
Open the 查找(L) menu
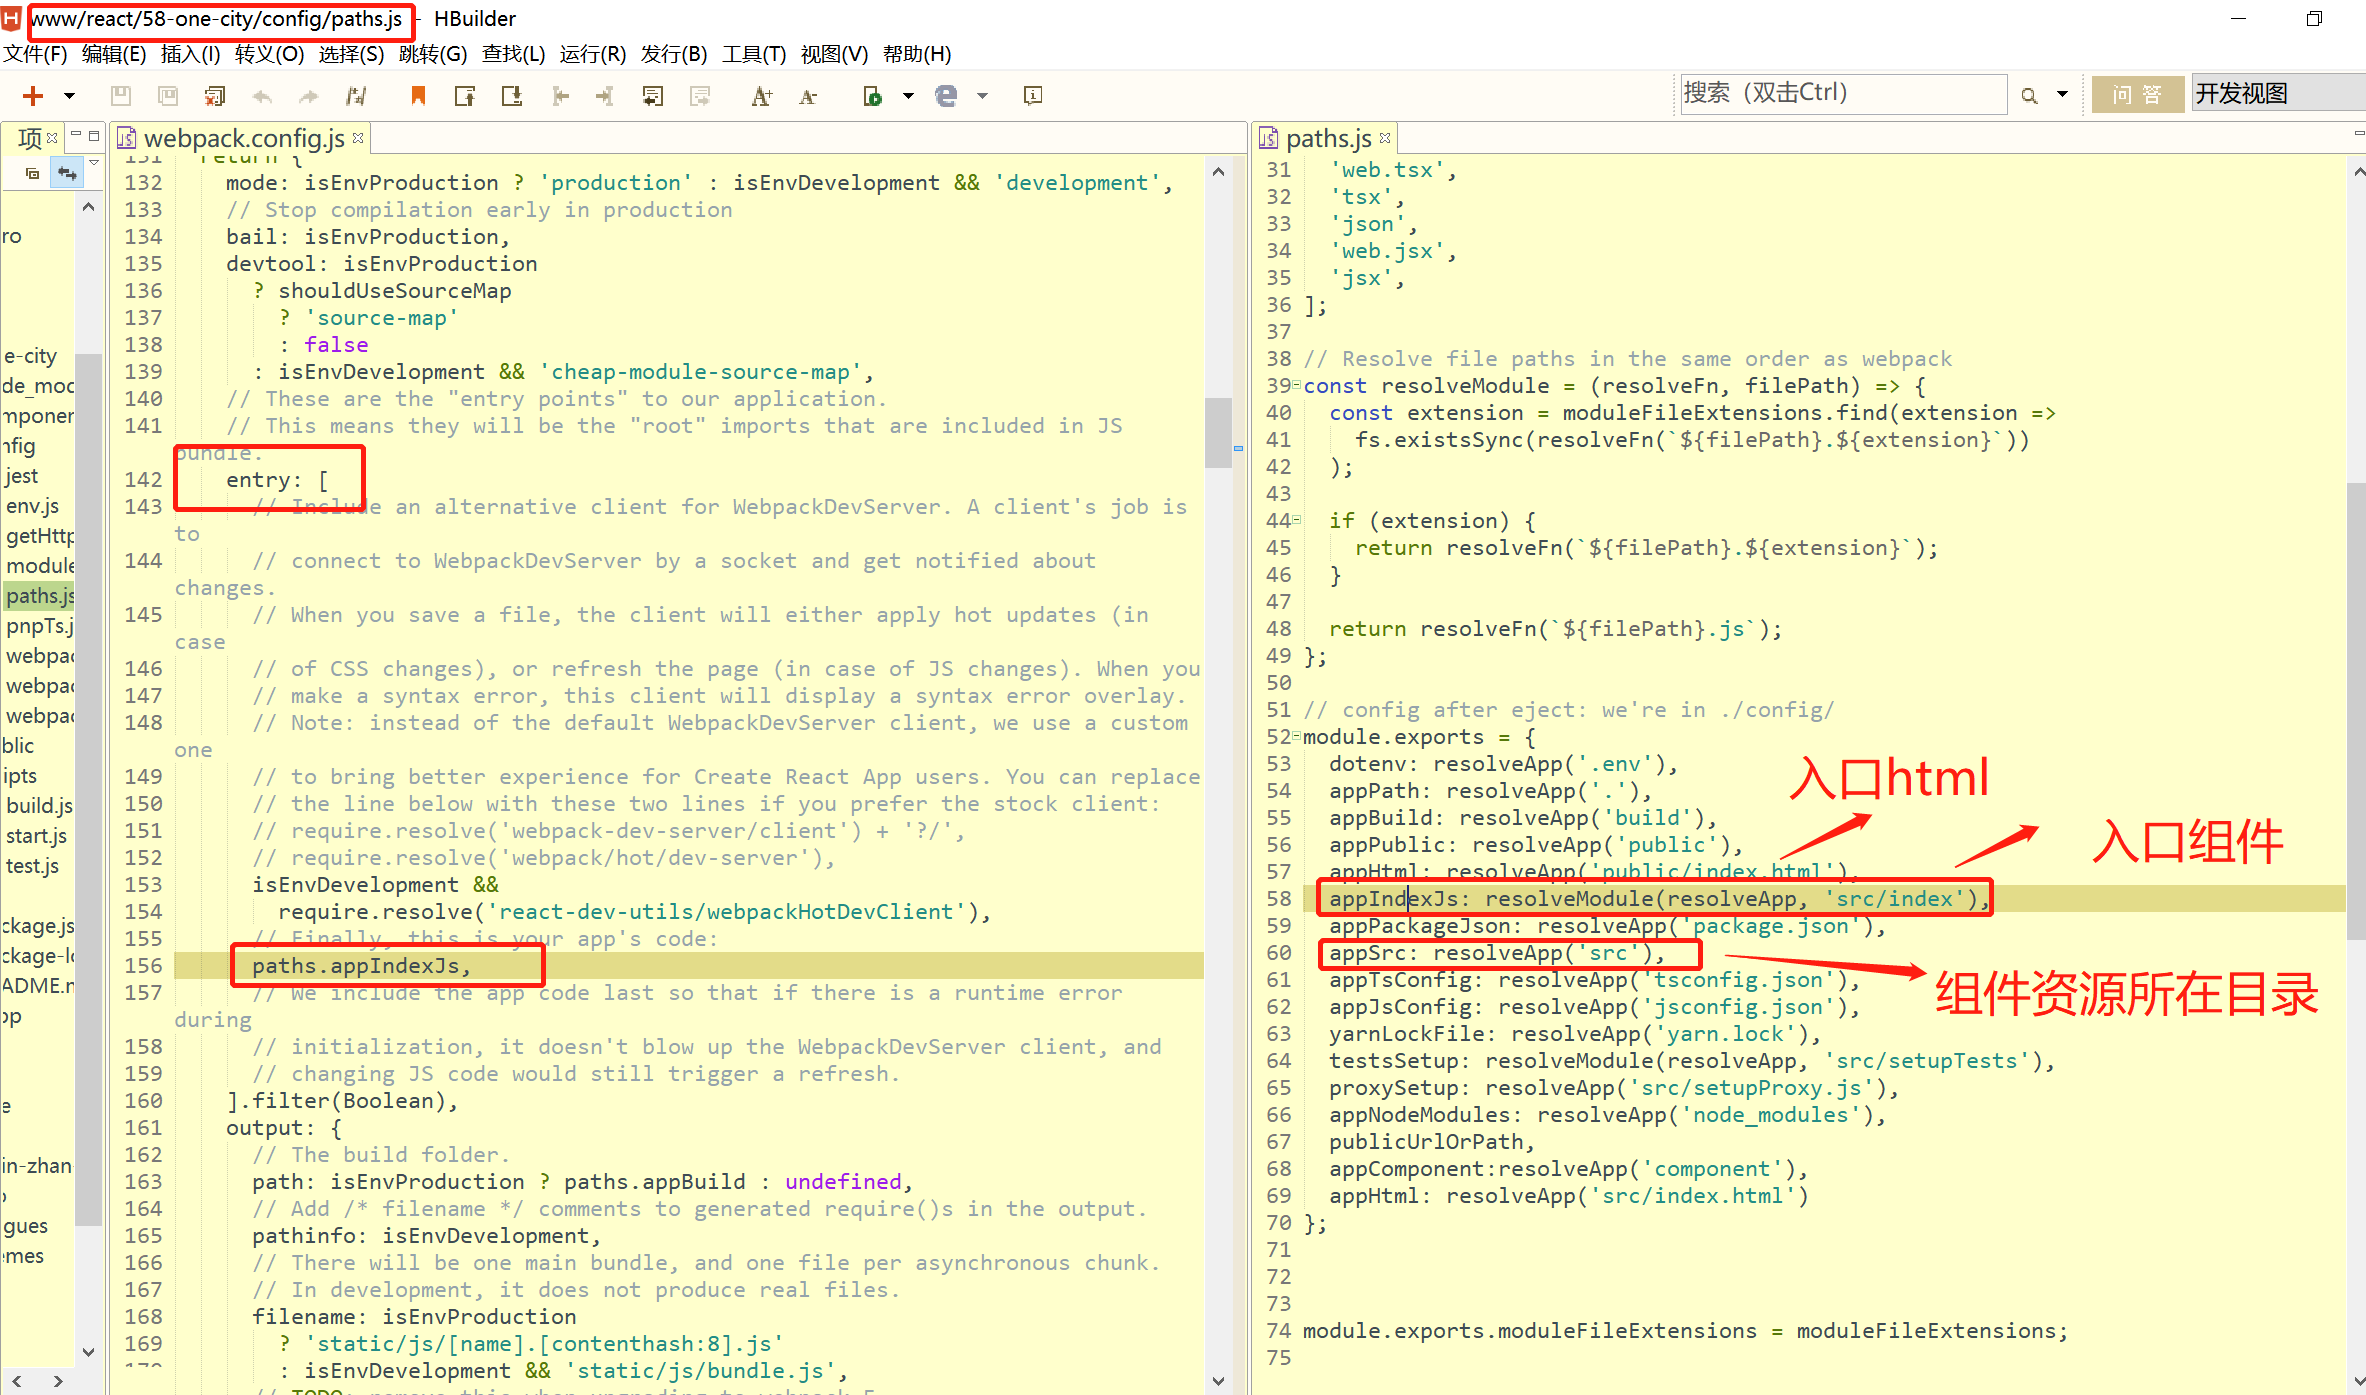513,54
